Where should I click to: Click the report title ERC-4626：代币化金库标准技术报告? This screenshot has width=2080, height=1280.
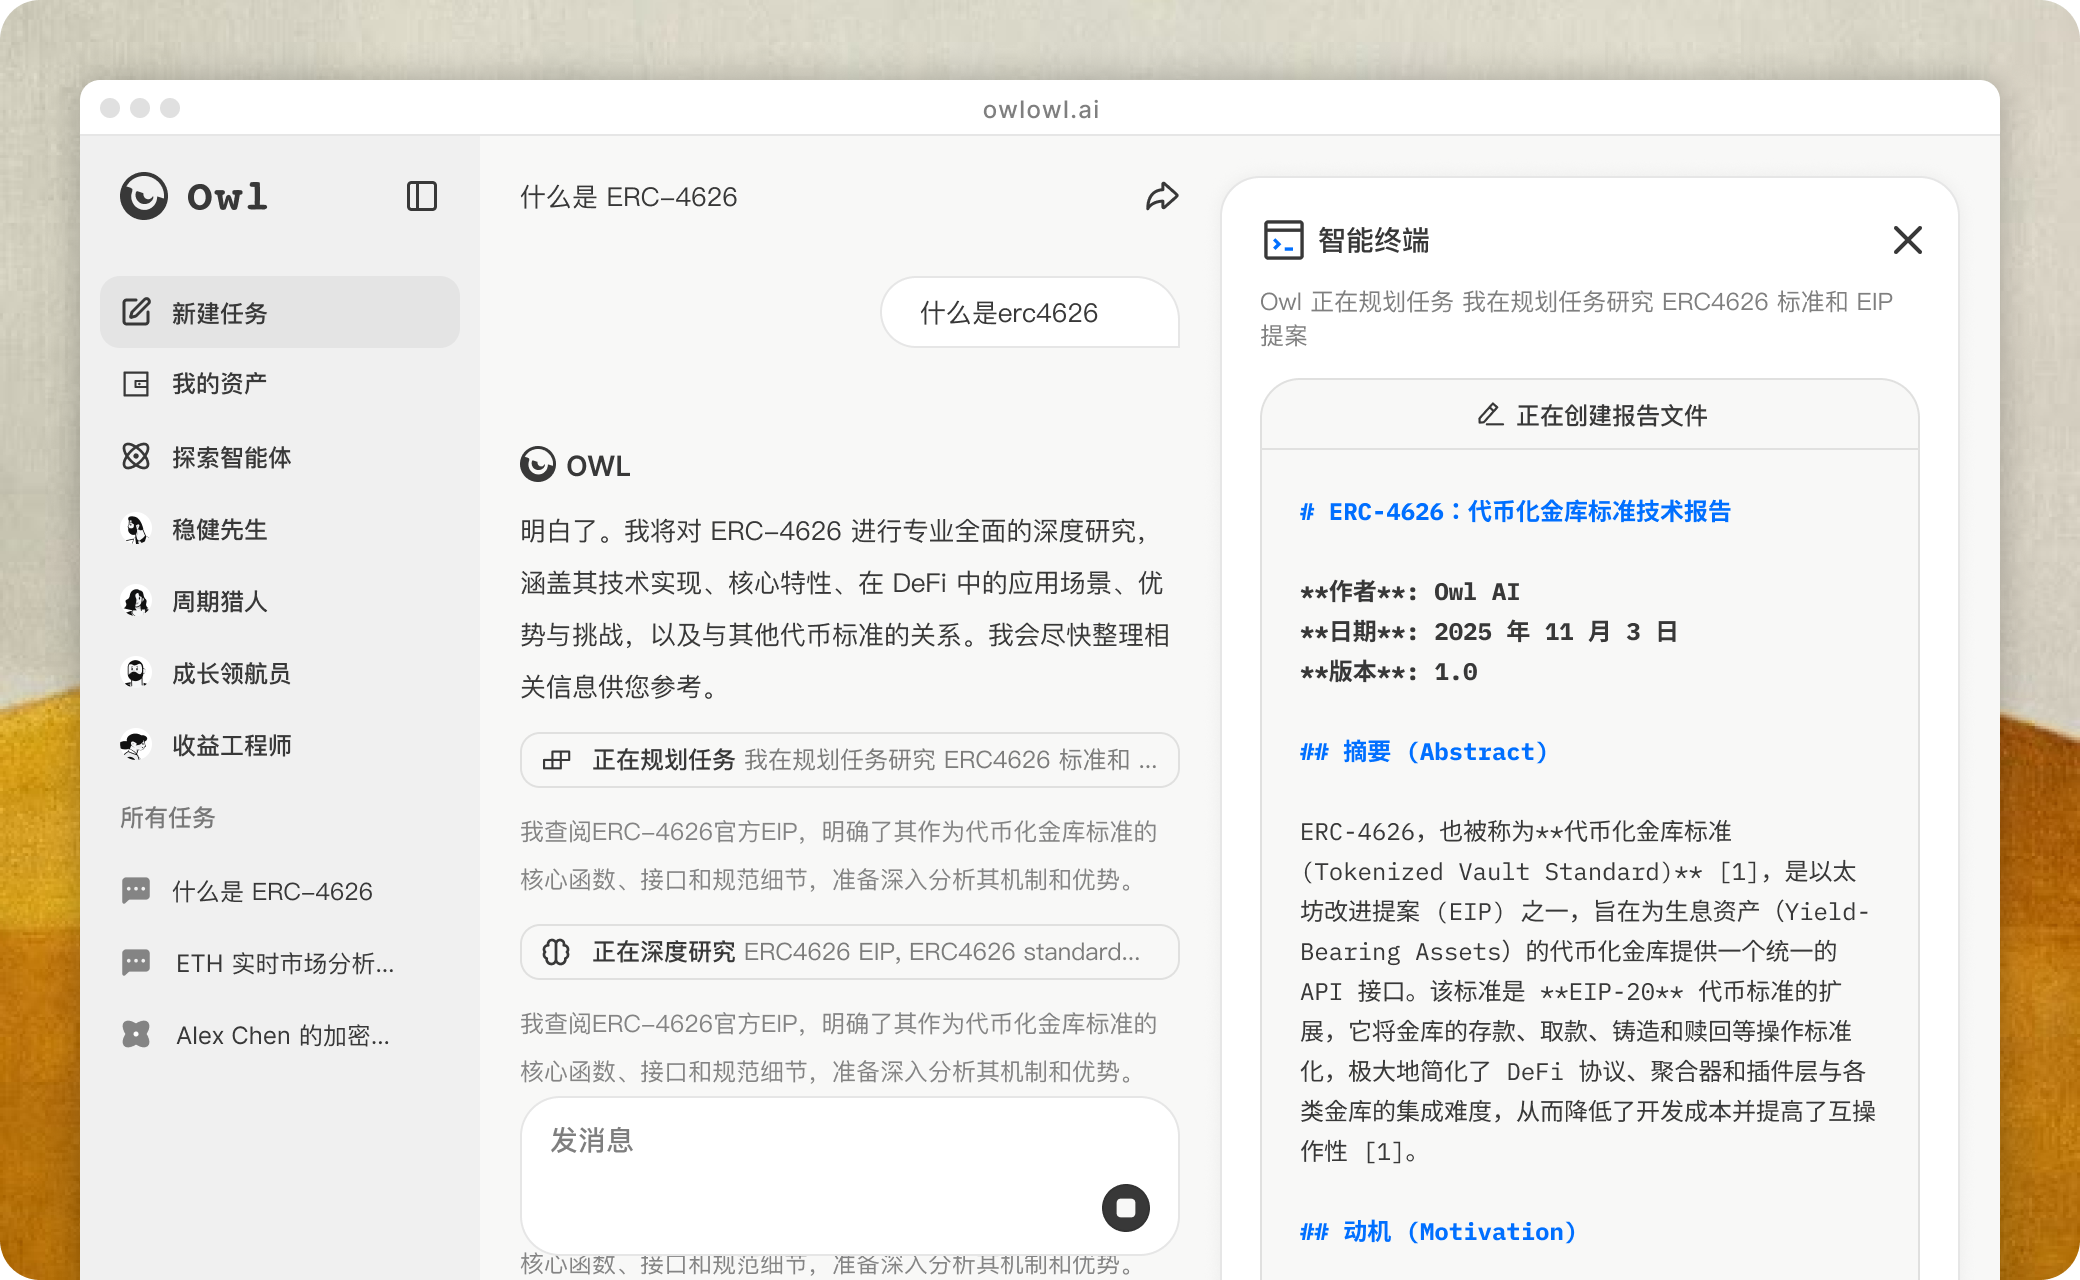pyautogui.click(x=1516, y=511)
